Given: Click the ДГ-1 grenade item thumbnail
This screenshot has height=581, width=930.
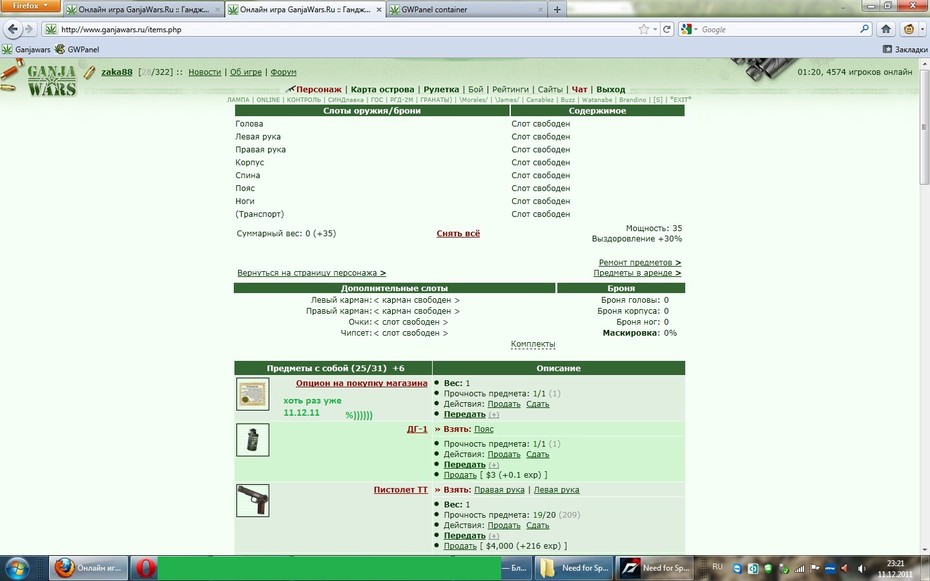Looking at the screenshot, I should click(x=253, y=440).
